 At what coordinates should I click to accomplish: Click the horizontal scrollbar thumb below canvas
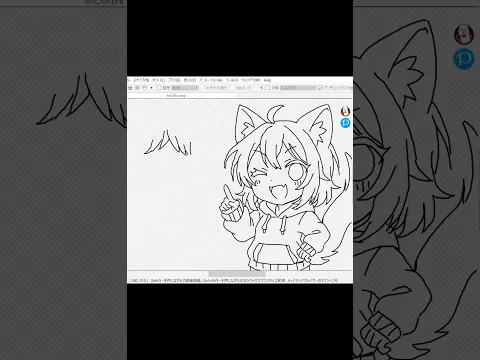click(x=237, y=274)
